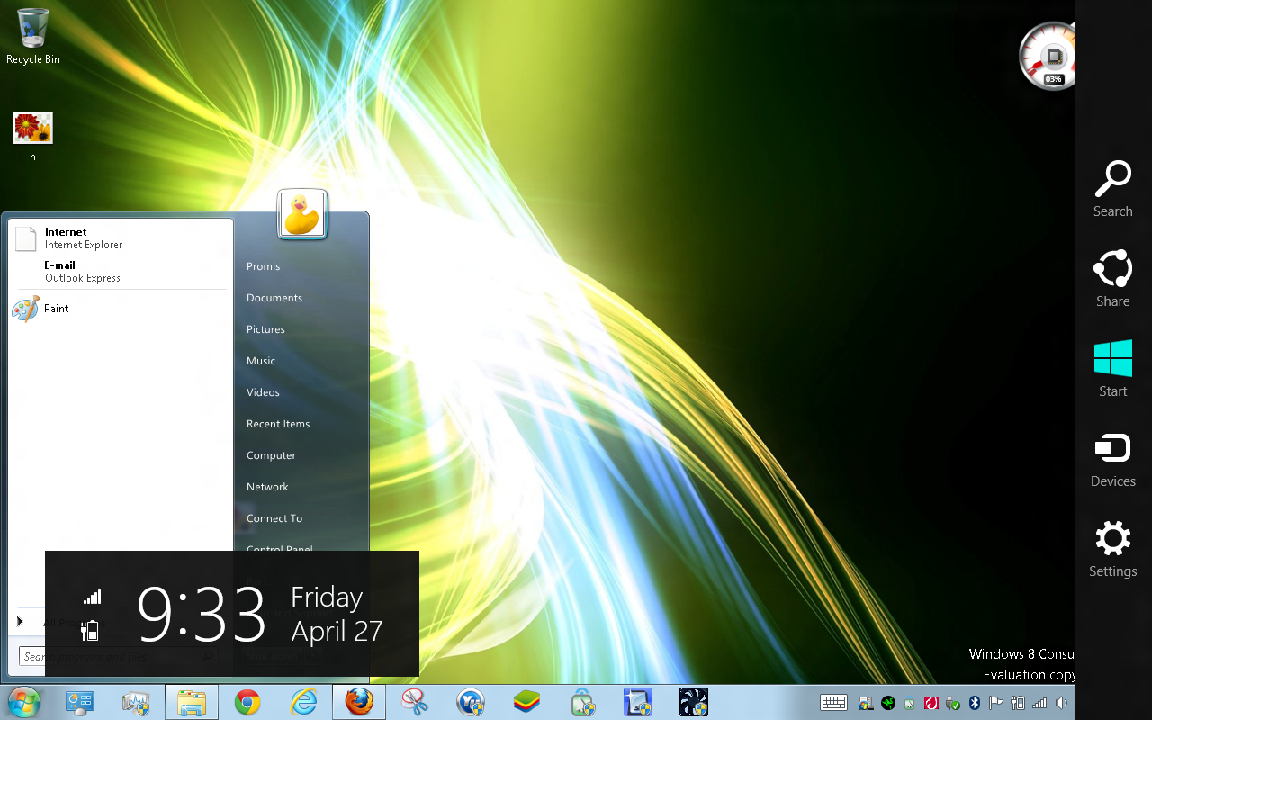Click the Start charm Windows logo
1280x800 pixels.
coord(1112,358)
